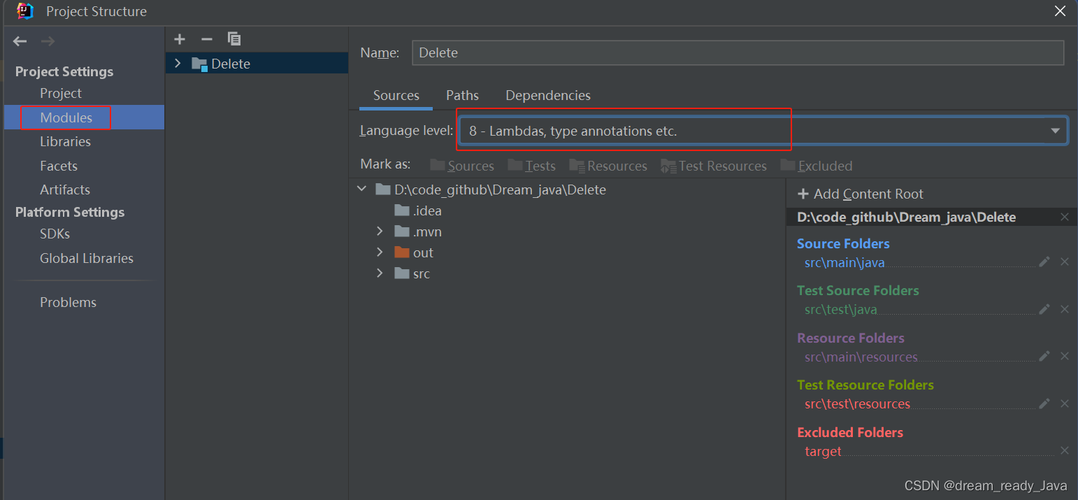
Task: Click the add module plus icon
Action: point(180,39)
